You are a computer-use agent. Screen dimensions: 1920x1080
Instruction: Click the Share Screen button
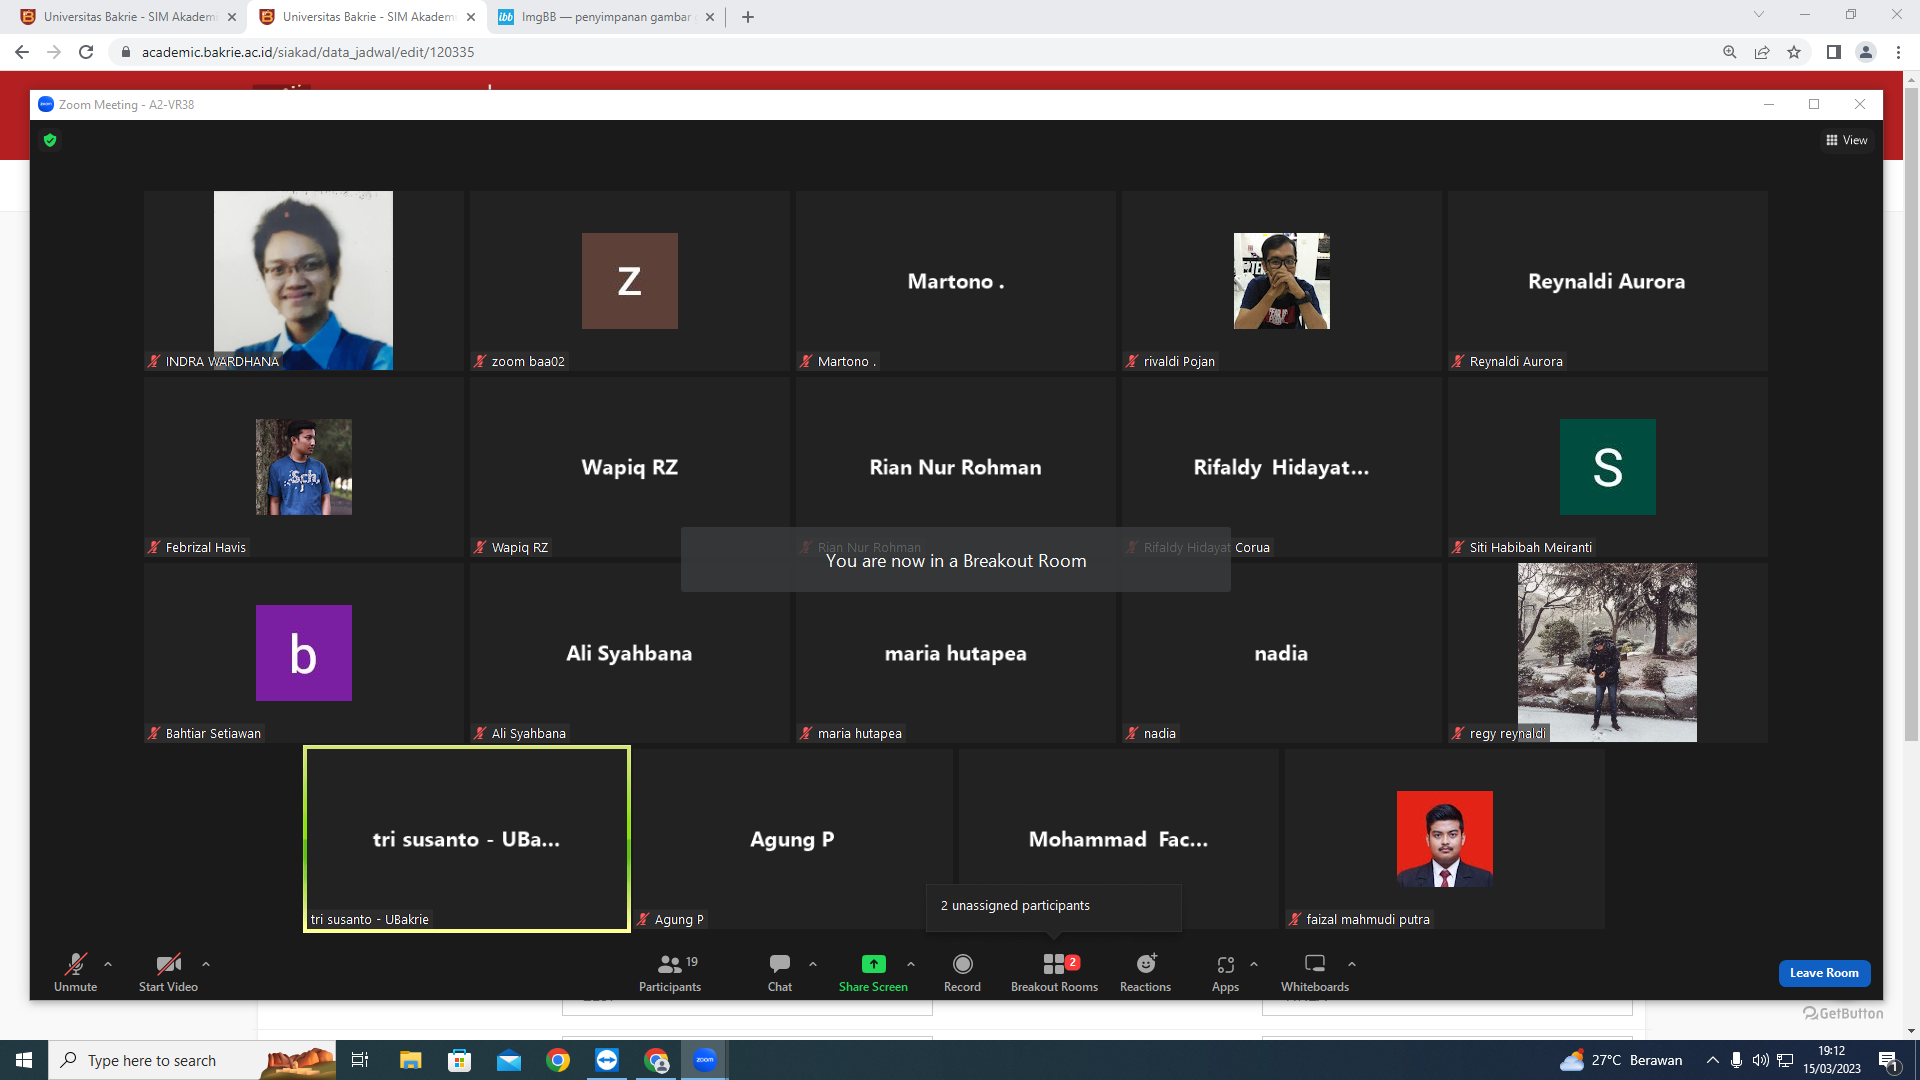(873, 972)
